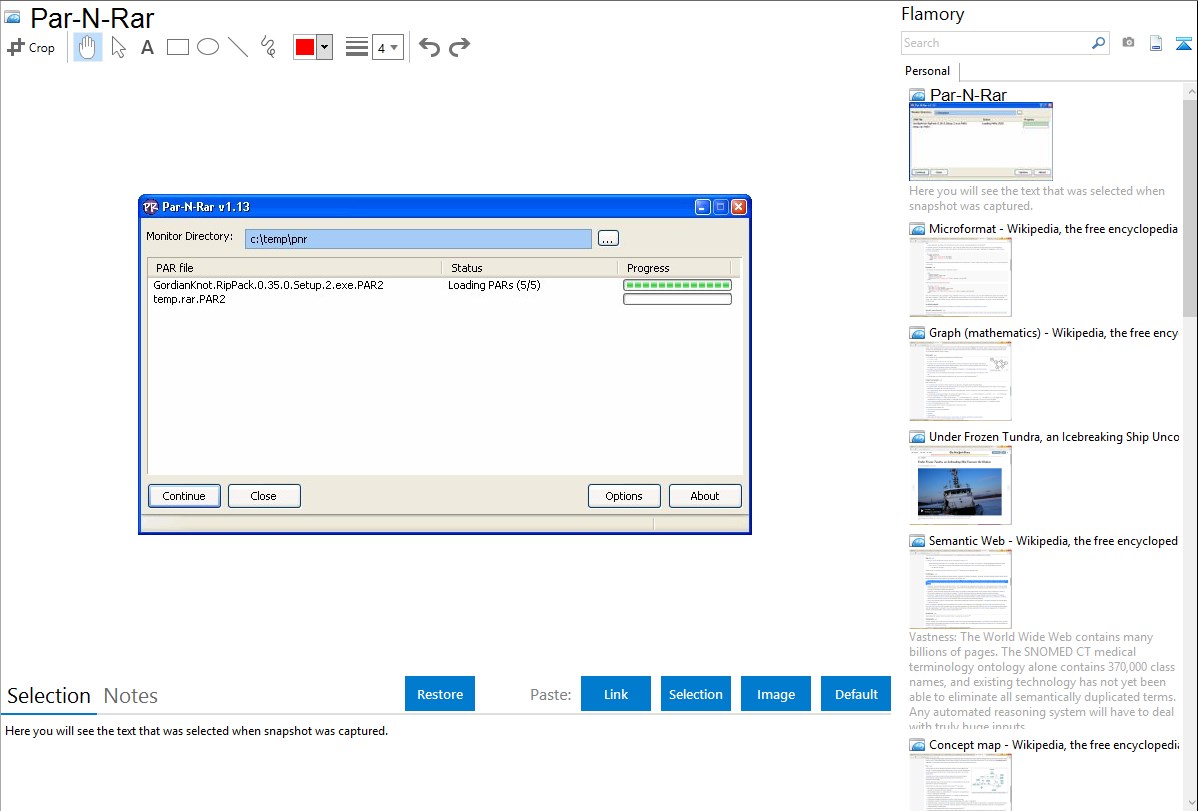Click the Loading PARs (5/5) status
Image resolution: width=1198 pixels, height=811 pixels.
pos(494,285)
